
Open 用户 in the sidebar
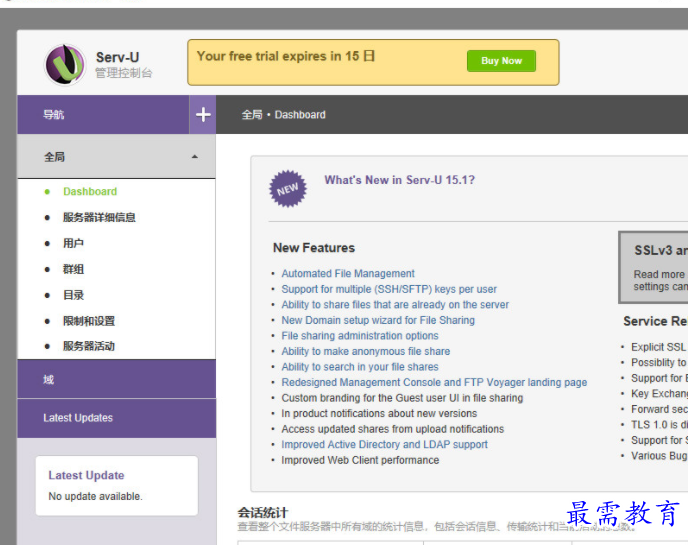coord(73,243)
